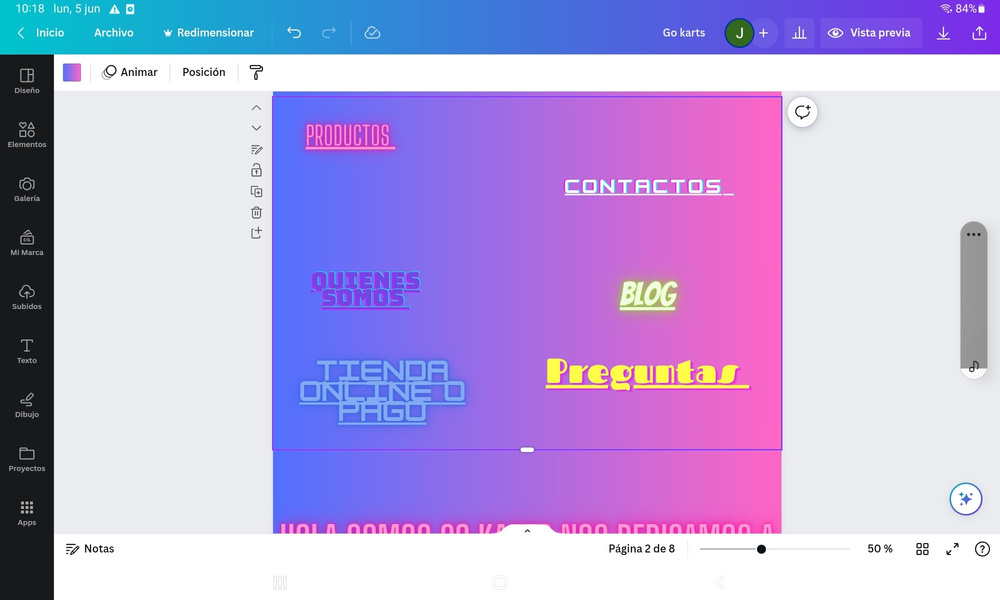This screenshot has width=1000, height=600.
Task: Select the Go karts design title
Action: coord(684,33)
